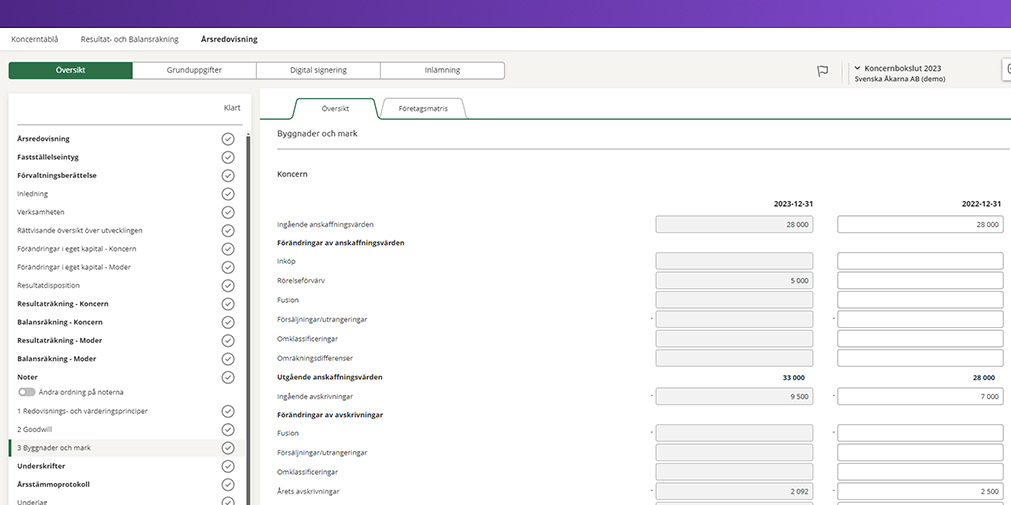Click the Omklassificeringar 2022-12-31 field under anskaffningsvärden
The height and width of the screenshot is (505, 1011).
click(920, 339)
